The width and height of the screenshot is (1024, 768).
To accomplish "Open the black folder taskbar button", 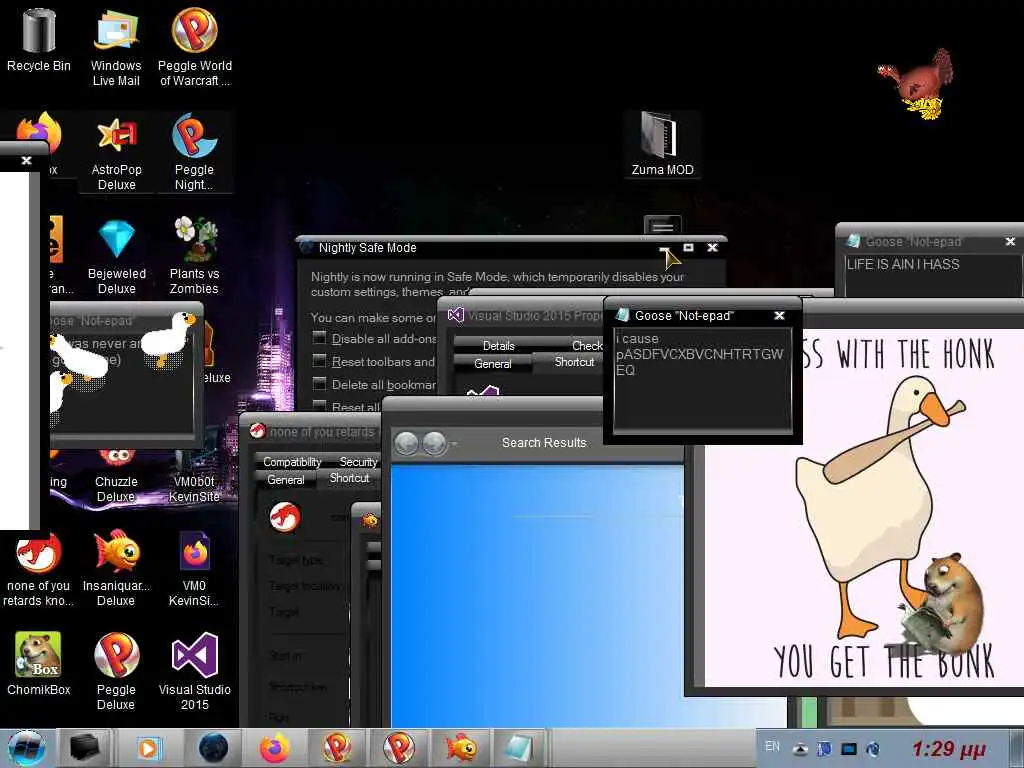I will click(84, 748).
